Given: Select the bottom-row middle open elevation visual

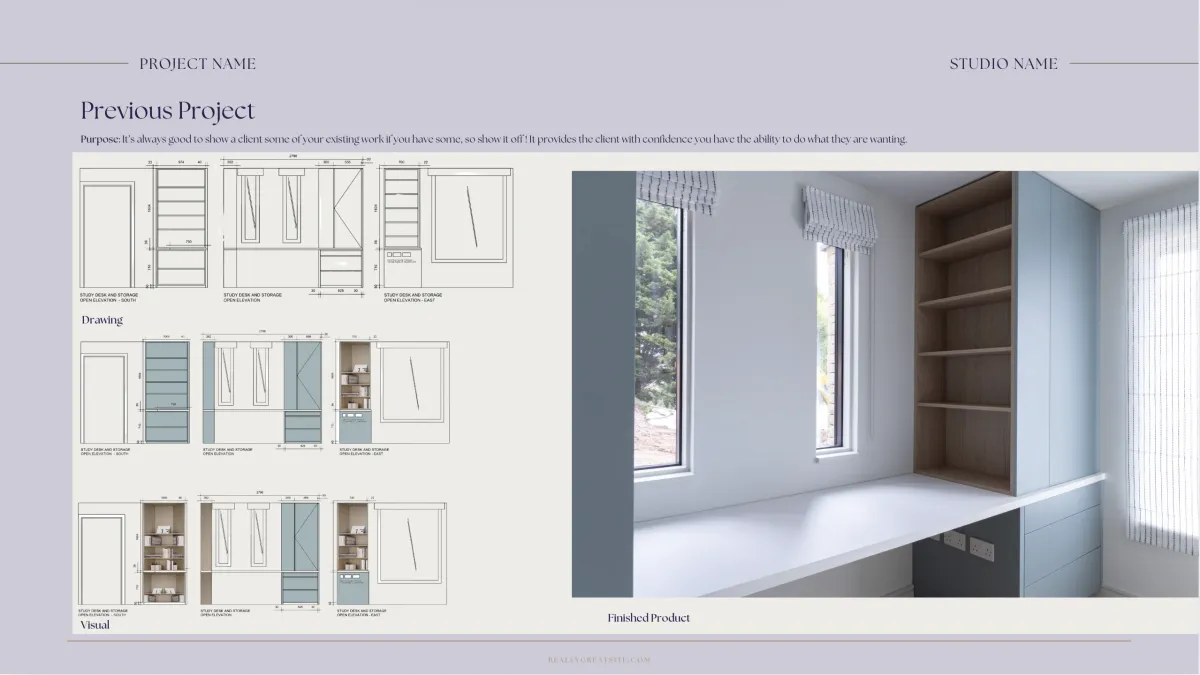Looking at the screenshot, I should [261, 551].
